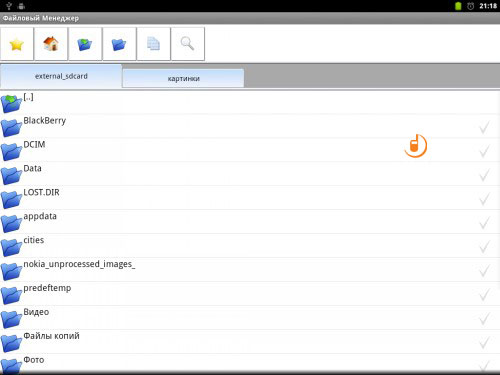
Task: Click the BlackBerry folder name
Action: tap(45, 121)
